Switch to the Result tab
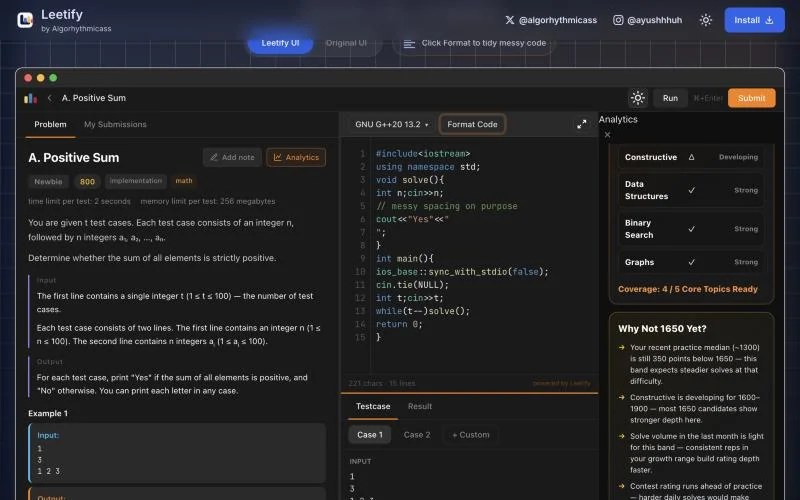 click(420, 406)
